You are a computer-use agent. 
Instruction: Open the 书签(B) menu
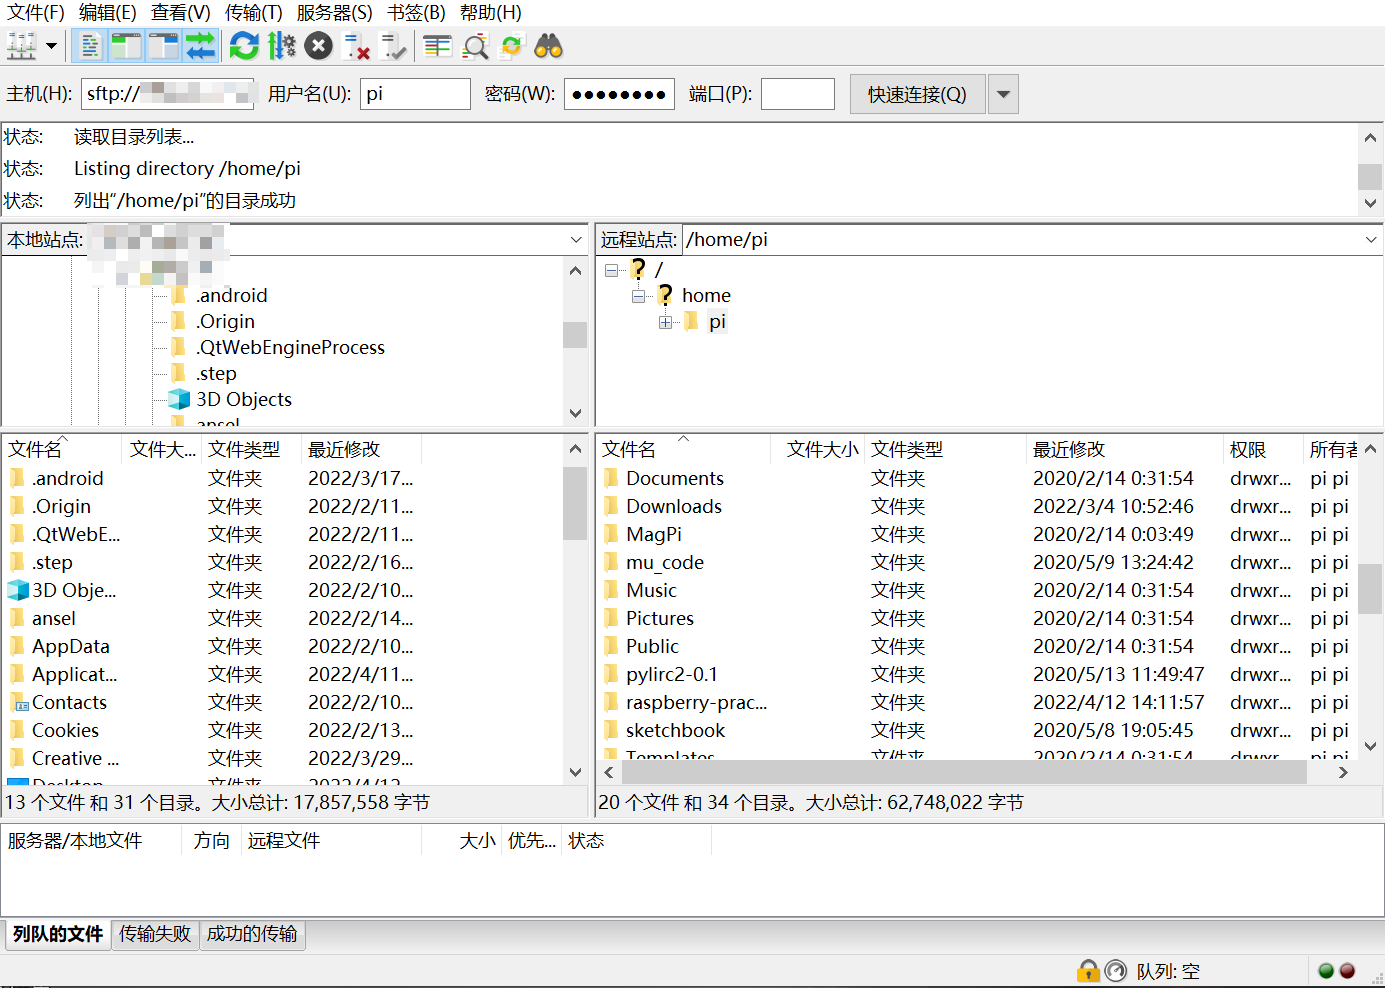[417, 13]
